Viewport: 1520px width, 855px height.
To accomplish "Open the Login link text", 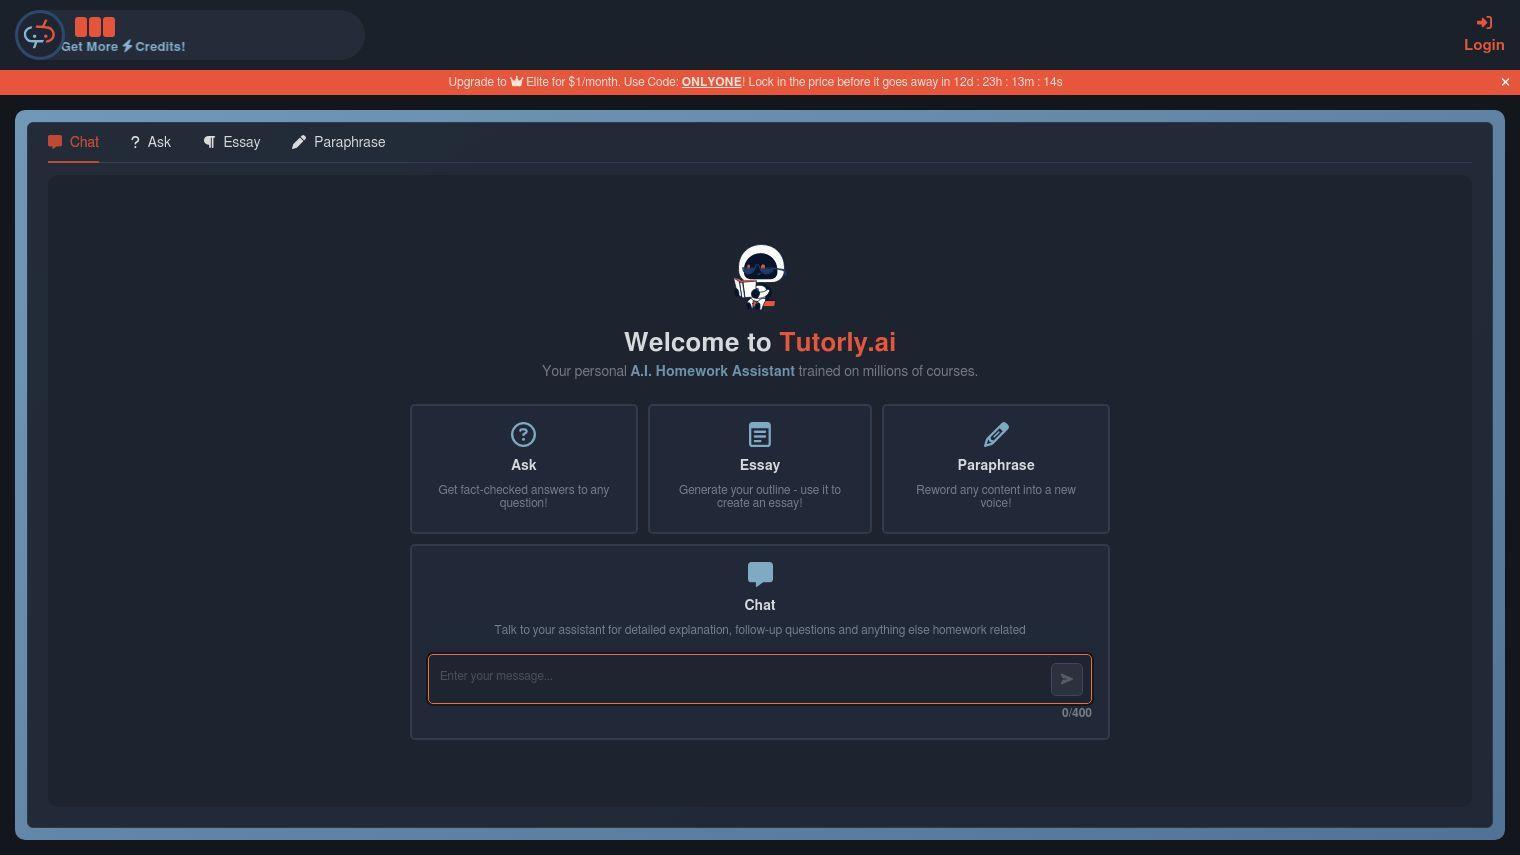I will [1484, 45].
